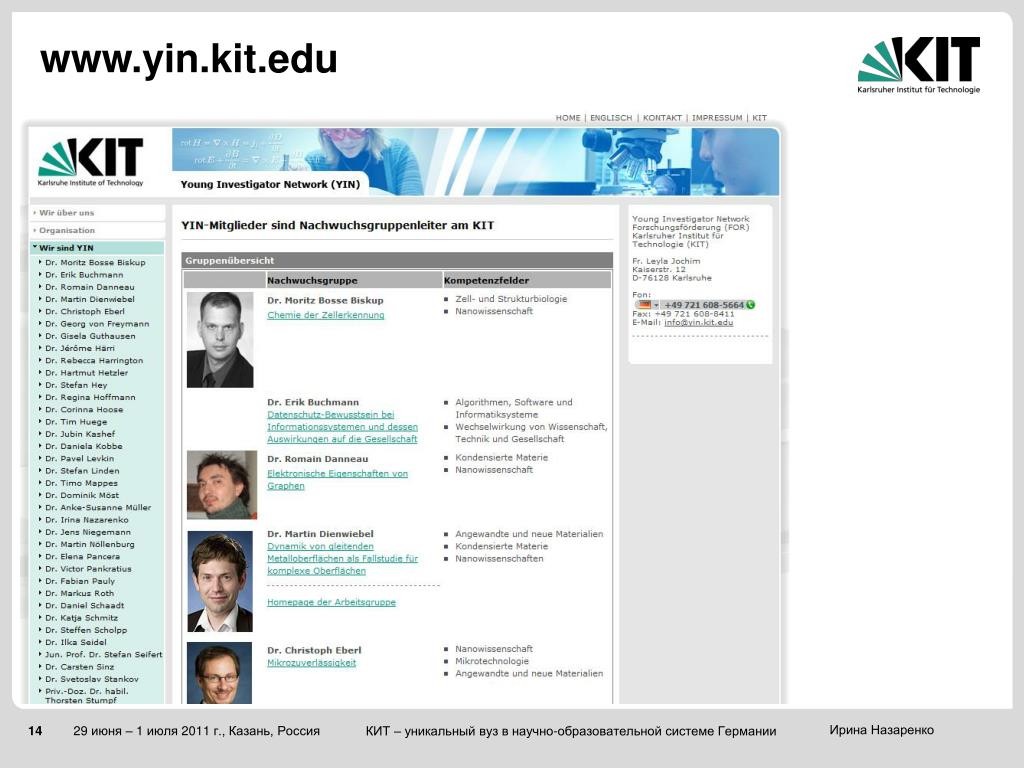This screenshot has height=768, width=1024.
Task: Open Dr. Jérôme Härri sidebar entry
Action: tap(80, 348)
